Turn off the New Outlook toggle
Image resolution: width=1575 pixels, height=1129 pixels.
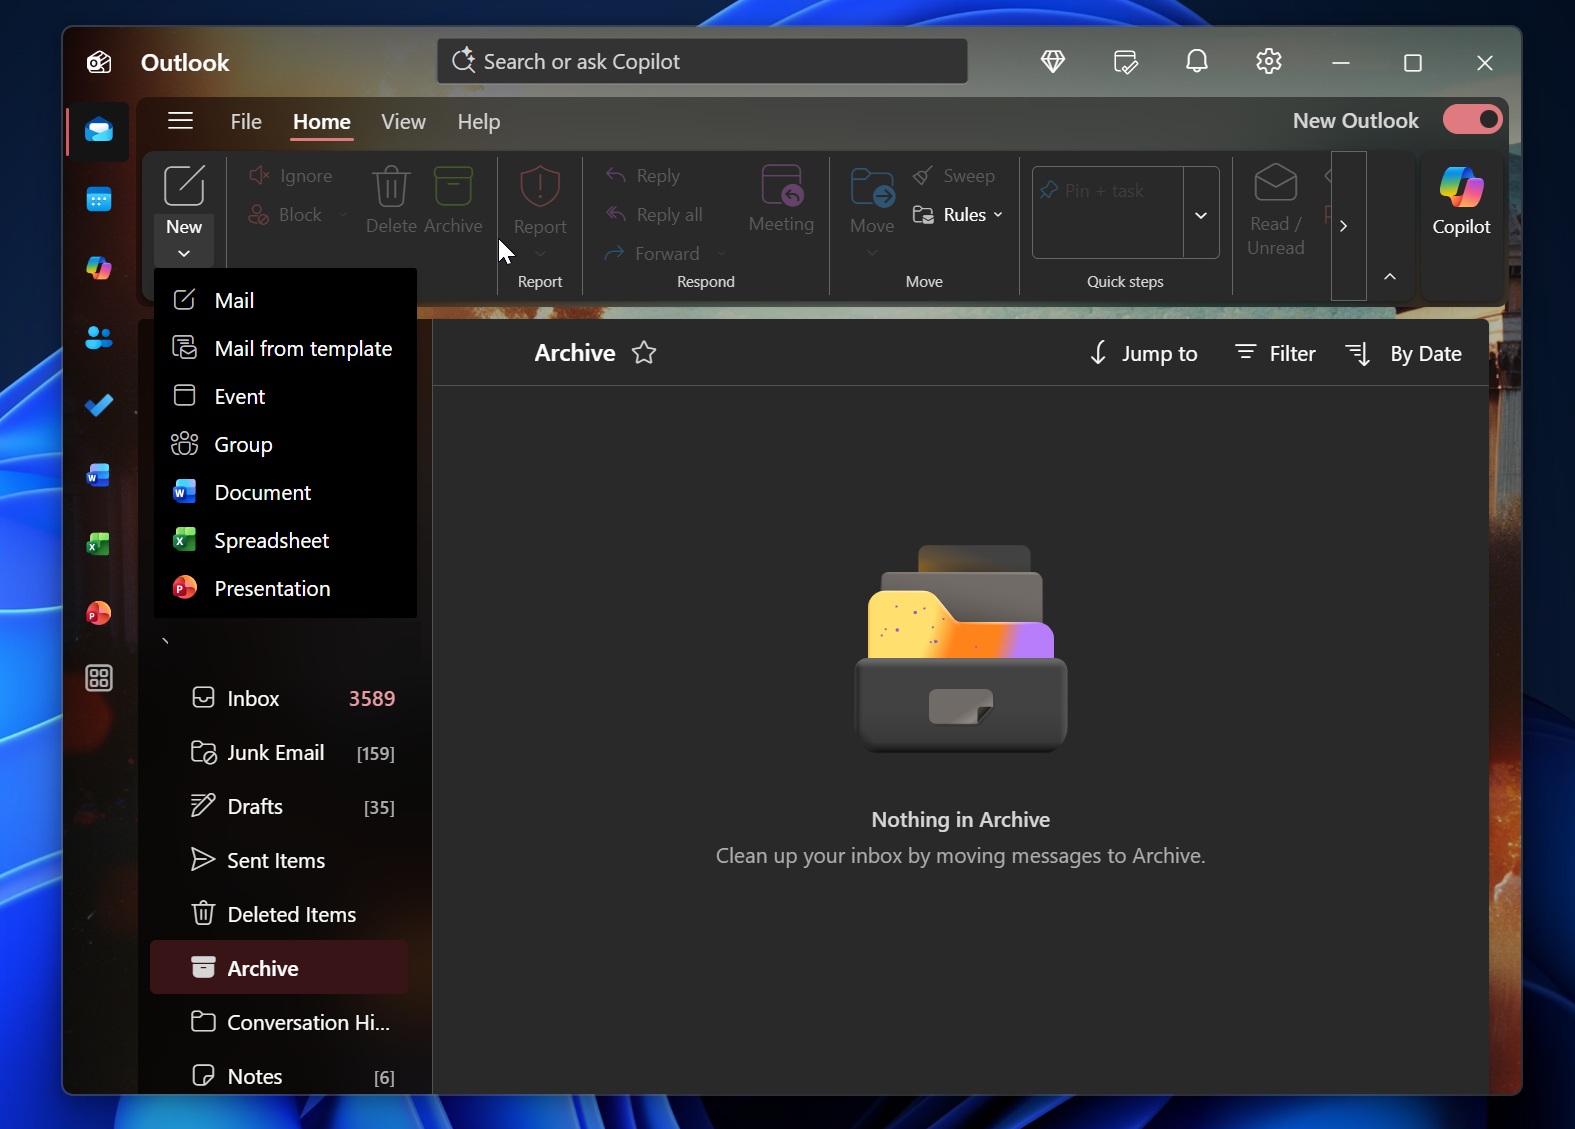[1473, 120]
